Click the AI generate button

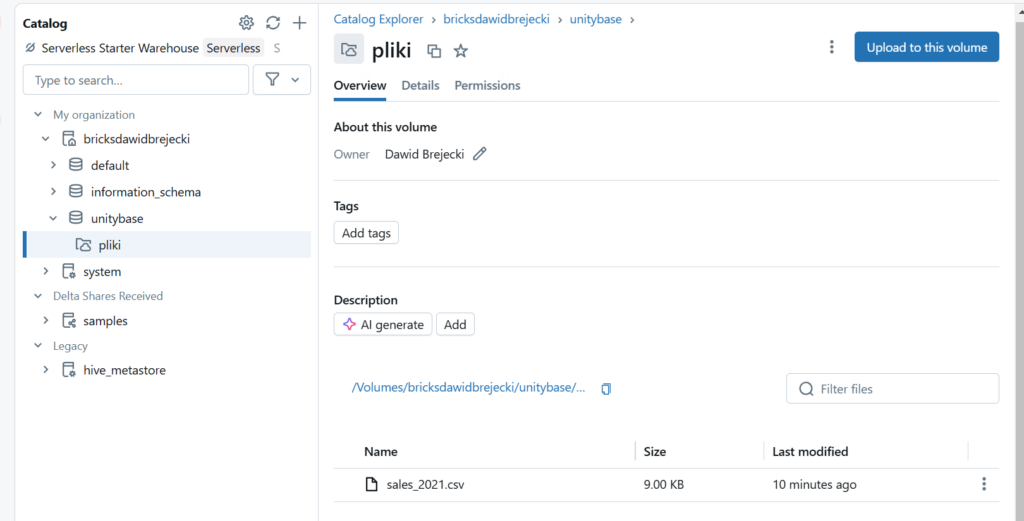(383, 325)
